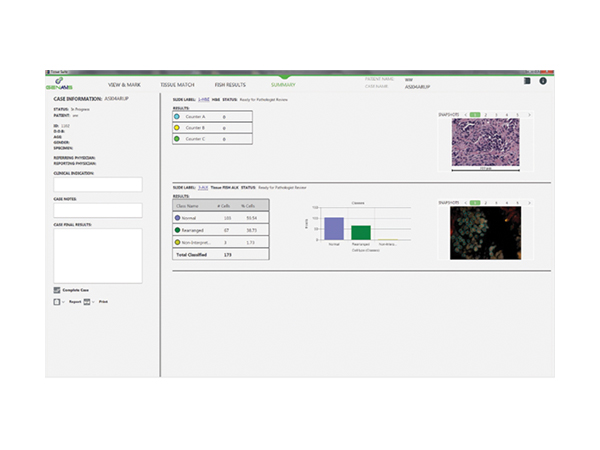The height and width of the screenshot is (450, 600).
Task: Go to next ALK FISH snapshot
Action: point(529,203)
